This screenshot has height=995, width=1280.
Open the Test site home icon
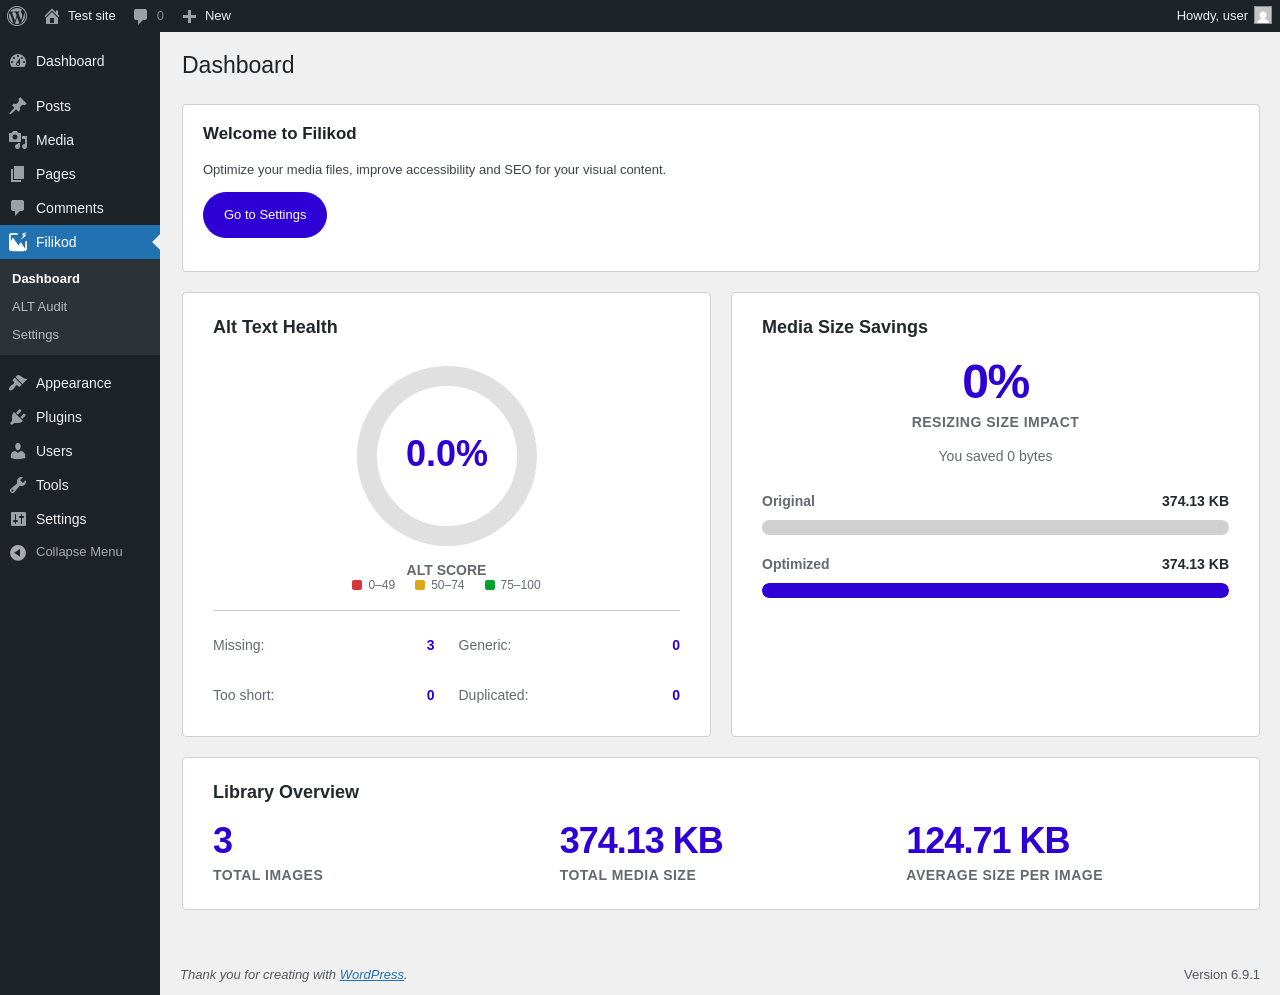52,16
